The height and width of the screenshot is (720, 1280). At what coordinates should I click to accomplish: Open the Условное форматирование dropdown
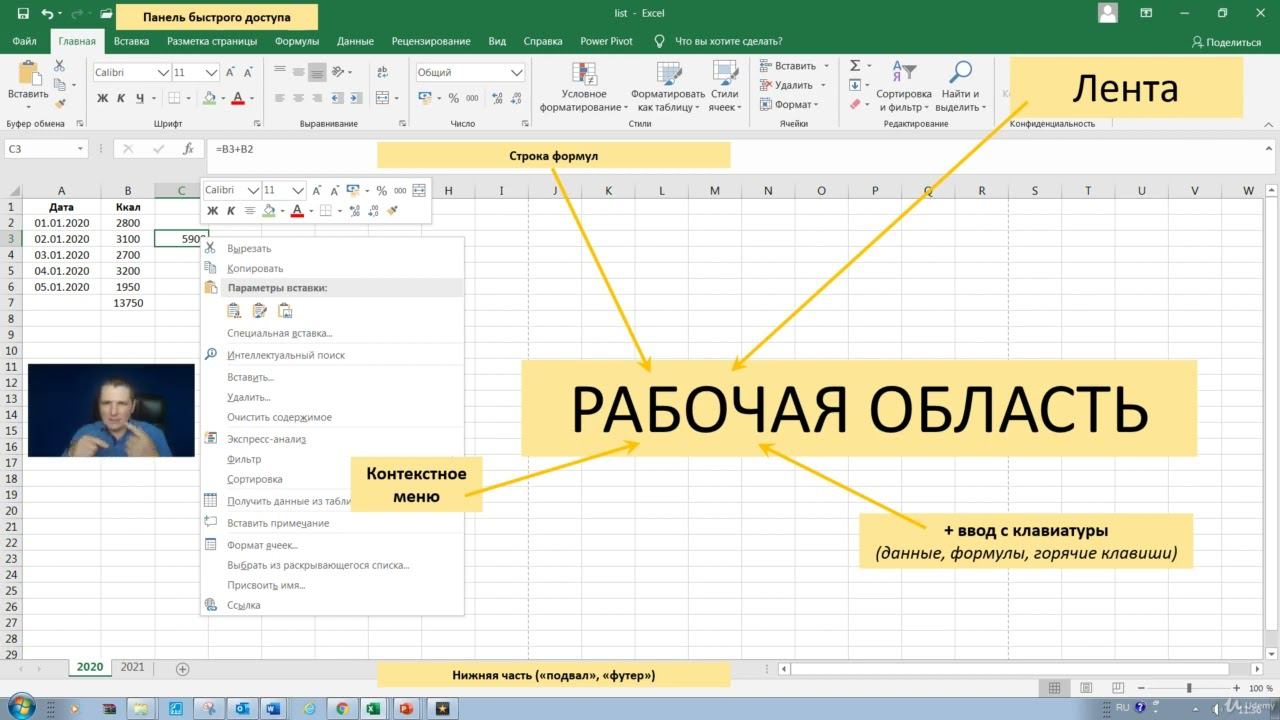click(584, 86)
